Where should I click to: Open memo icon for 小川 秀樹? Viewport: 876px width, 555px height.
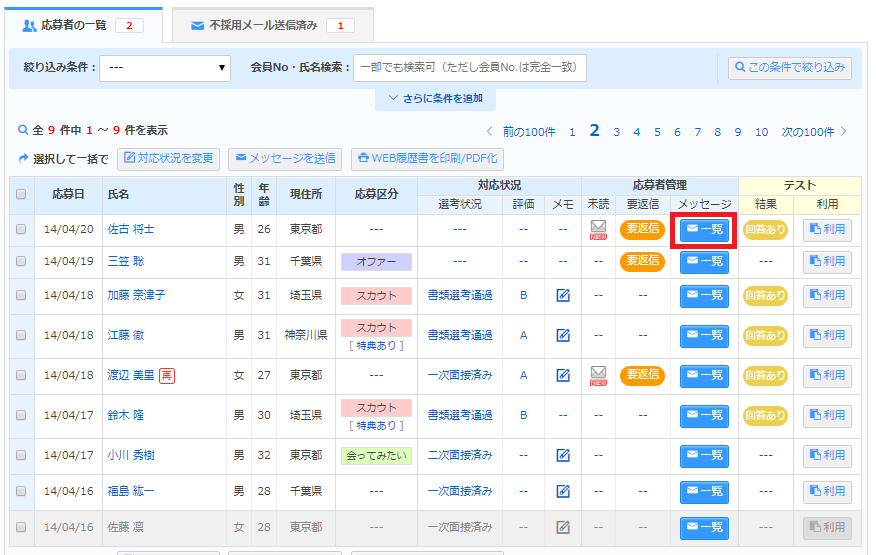point(563,455)
